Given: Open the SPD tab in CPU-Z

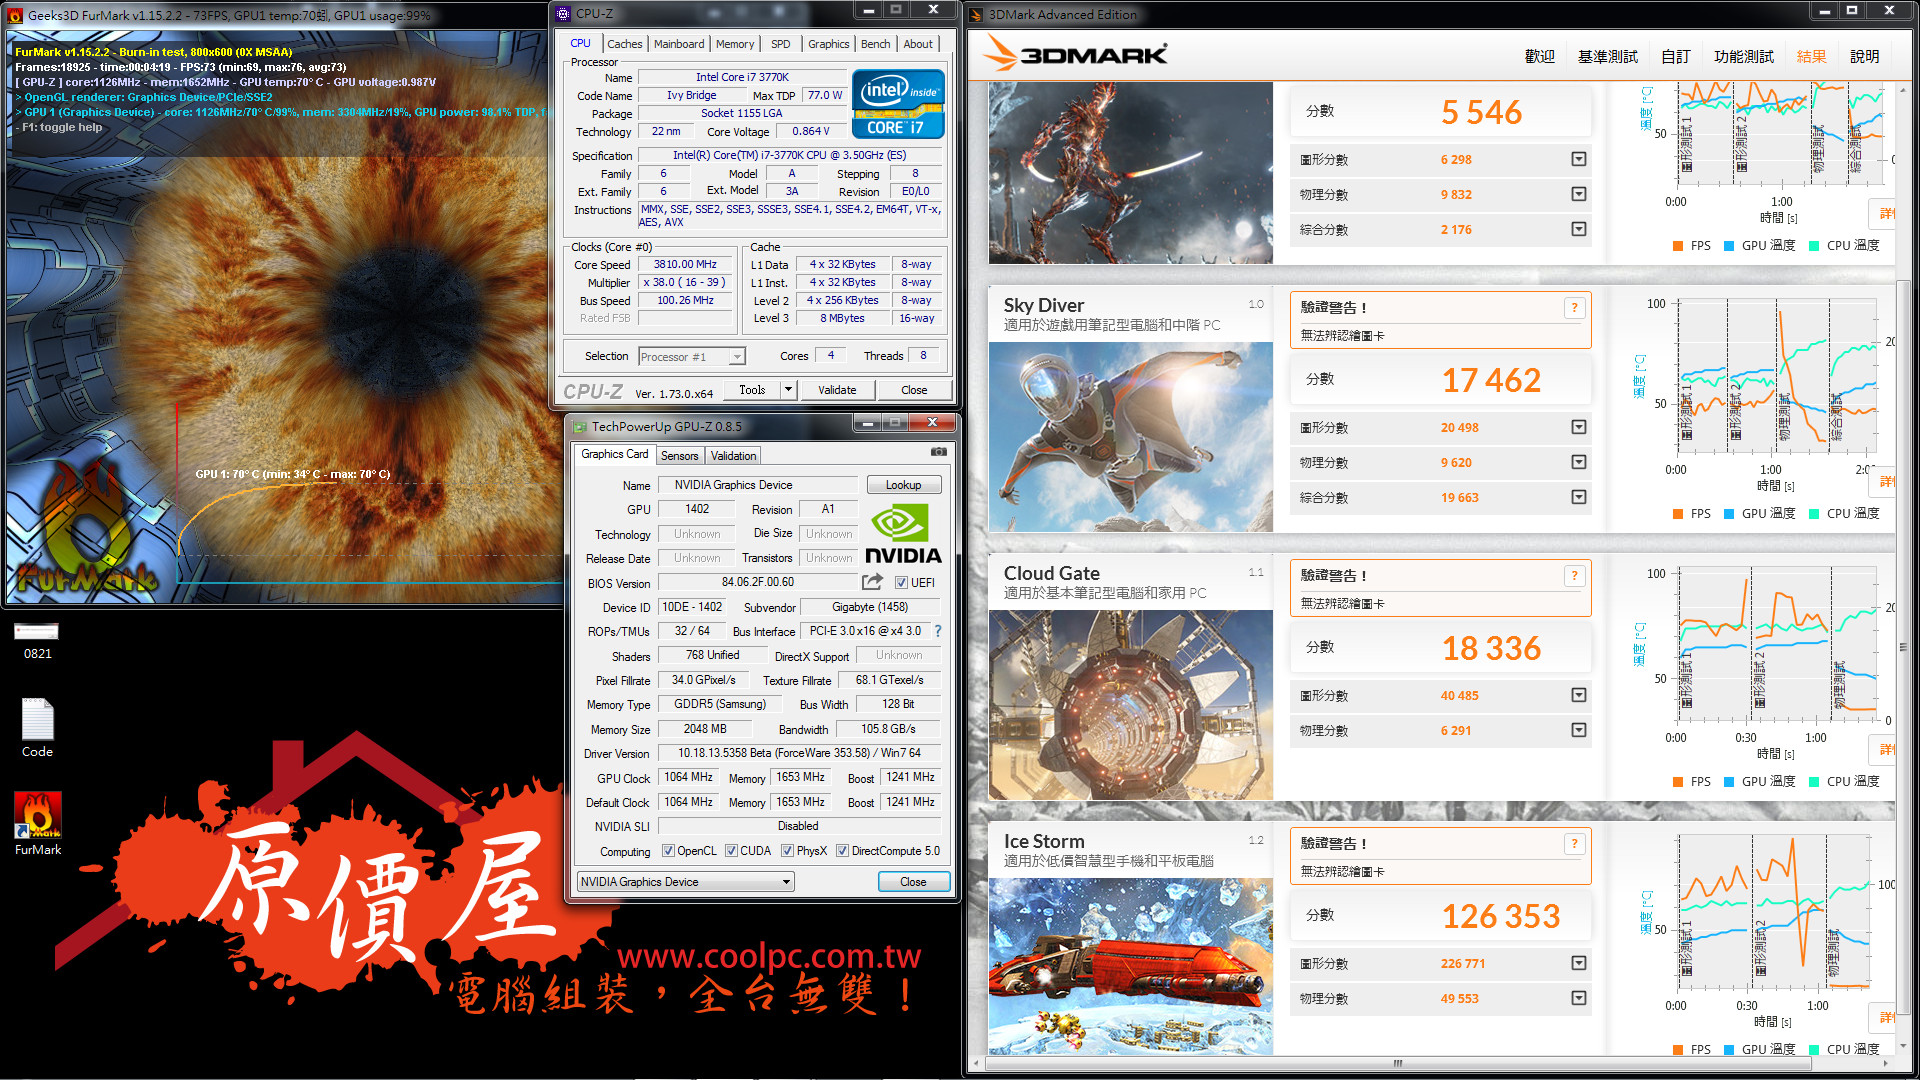Looking at the screenshot, I should tap(781, 44).
